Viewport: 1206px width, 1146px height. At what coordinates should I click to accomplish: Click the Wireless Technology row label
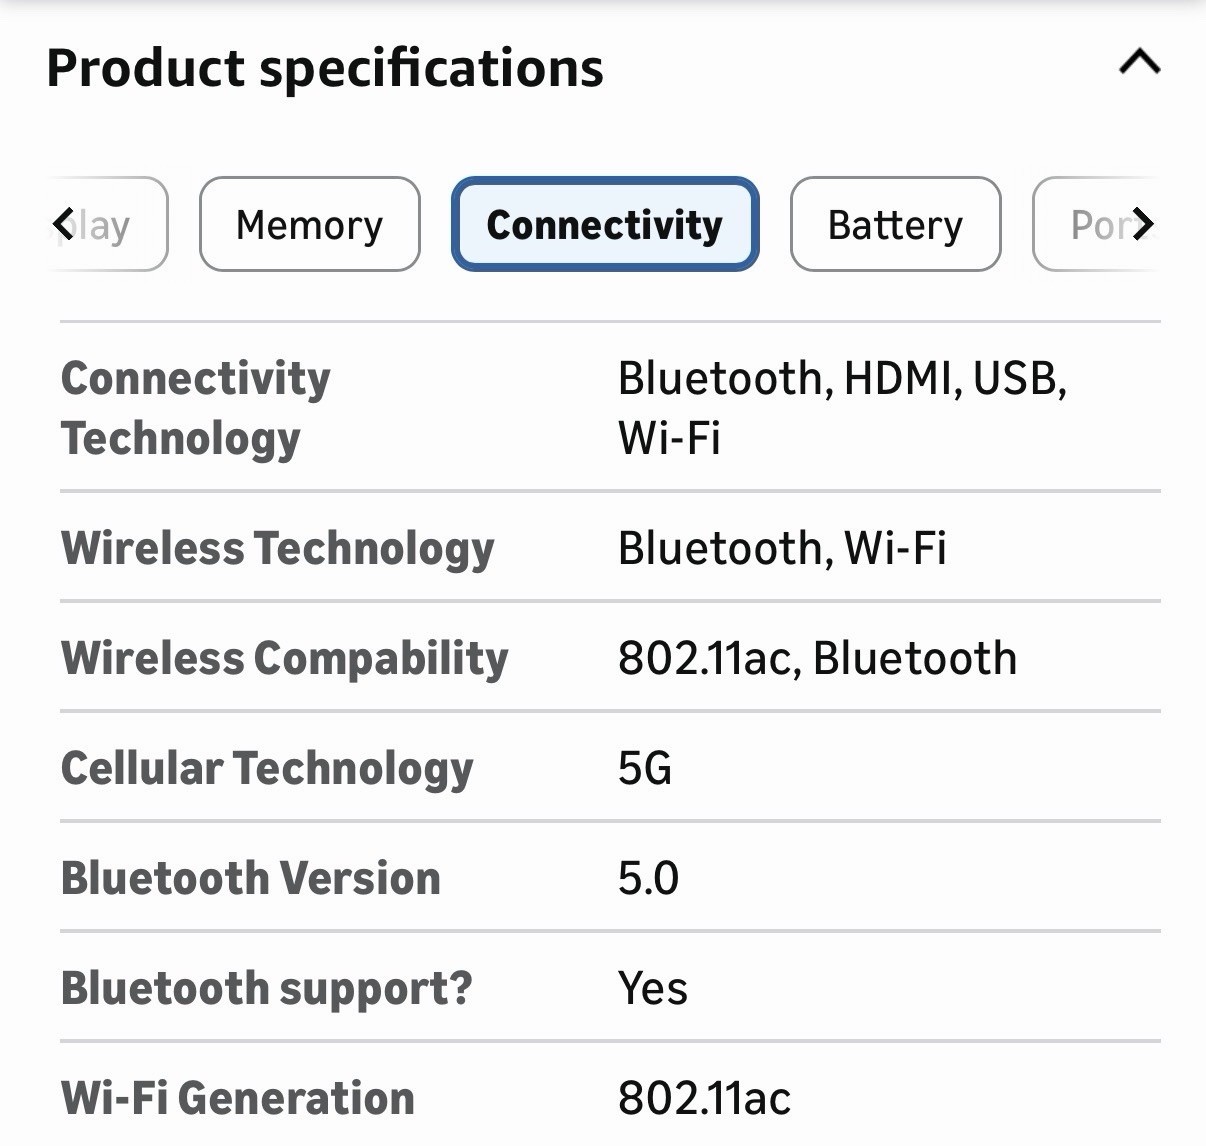click(278, 548)
